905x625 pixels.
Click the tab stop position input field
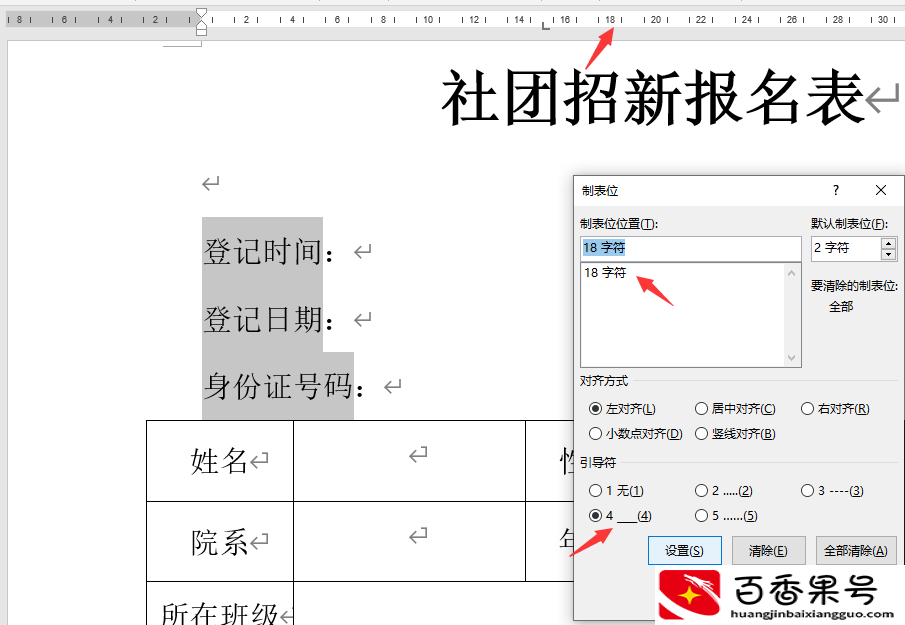[x=690, y=248]
